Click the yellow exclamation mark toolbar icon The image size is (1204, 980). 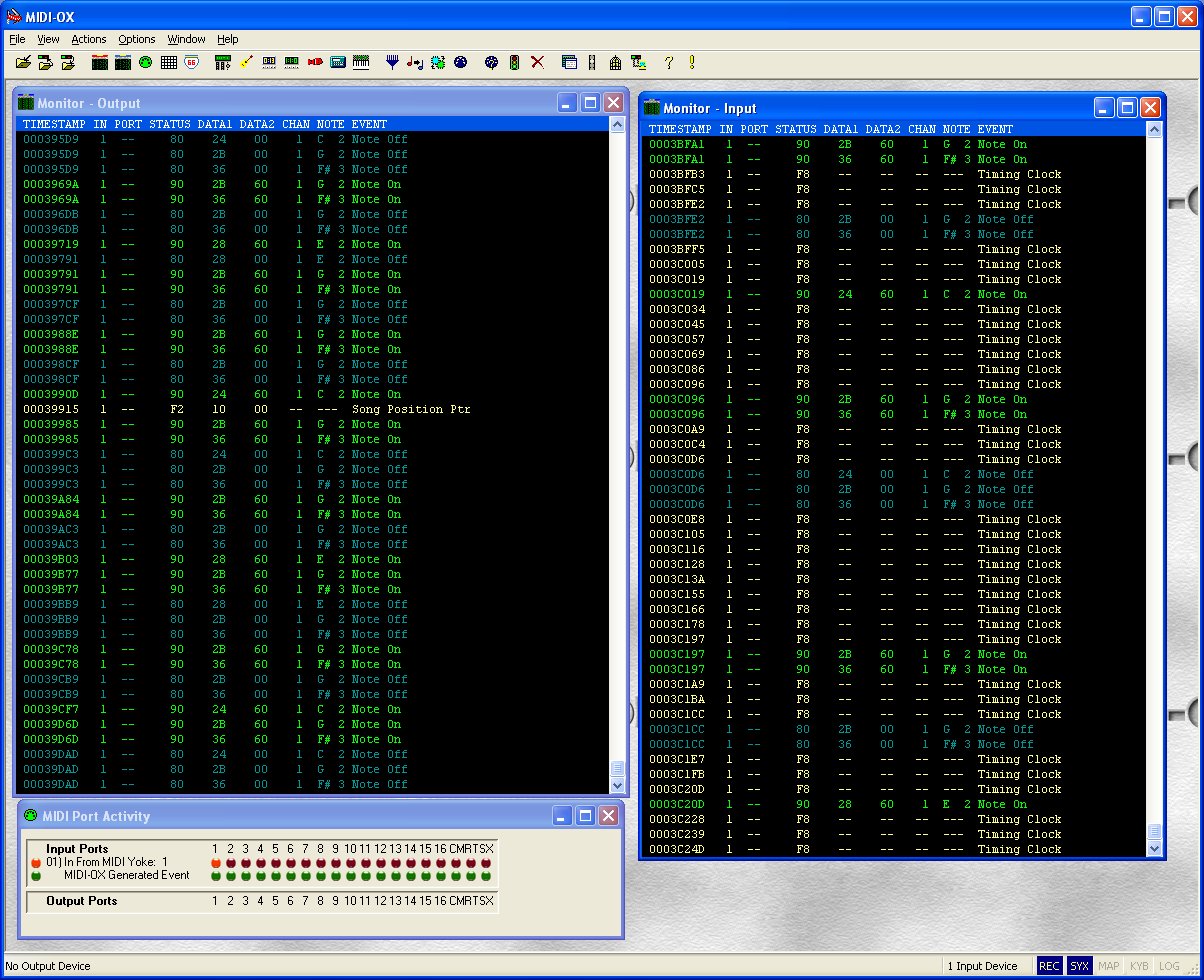pos(691,62)
